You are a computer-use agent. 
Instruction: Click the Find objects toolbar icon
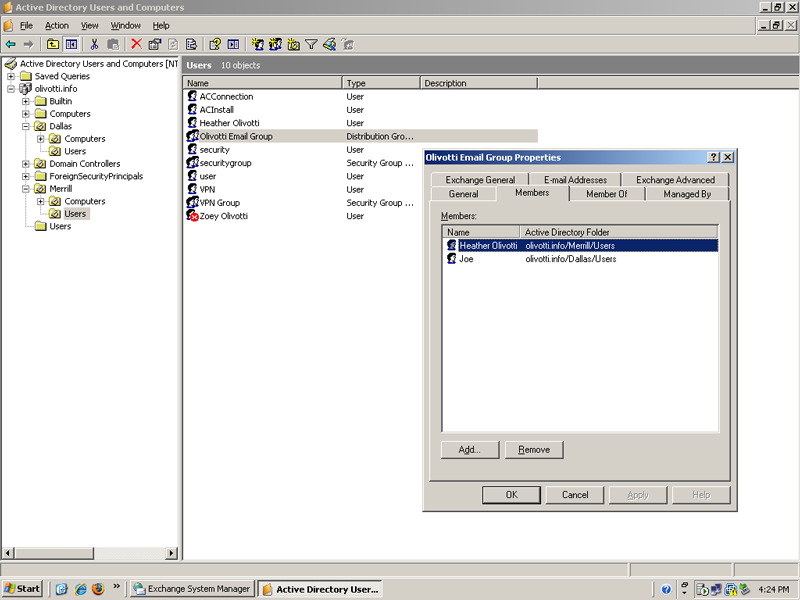(x=330, y=44)
